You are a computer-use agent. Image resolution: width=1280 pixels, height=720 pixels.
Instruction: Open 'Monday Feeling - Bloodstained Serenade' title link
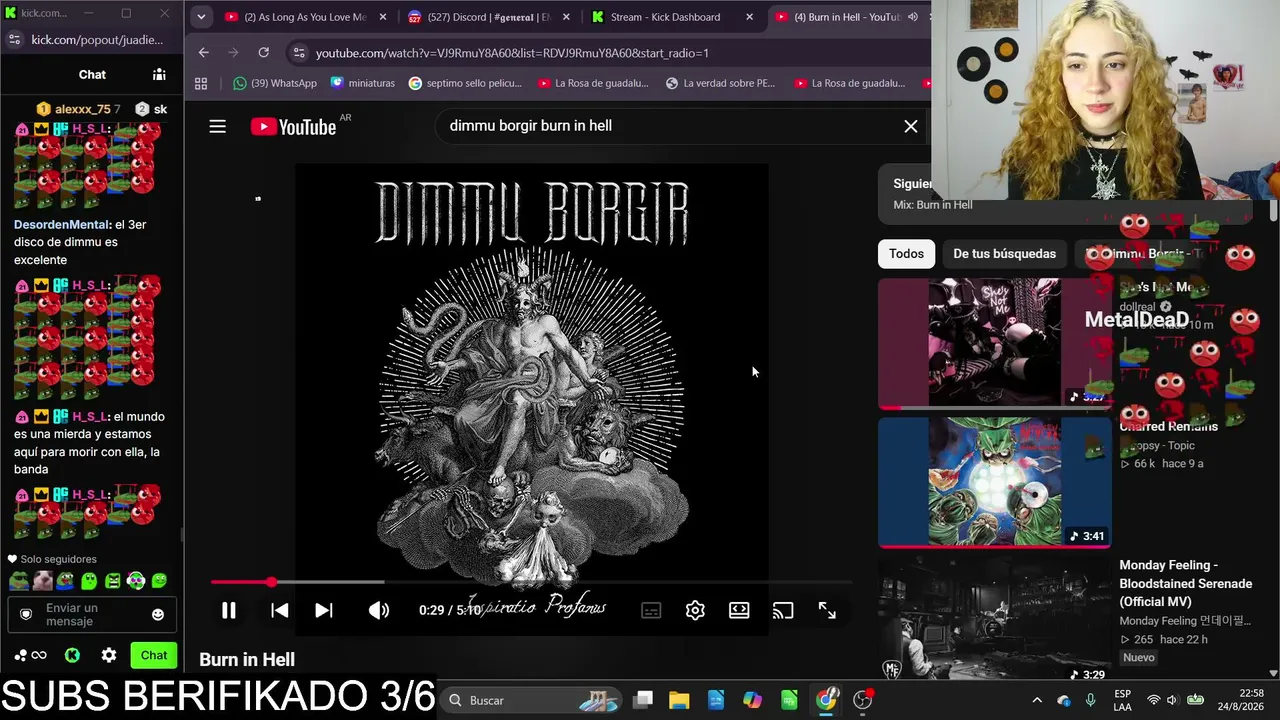[x=1185, y=583]
